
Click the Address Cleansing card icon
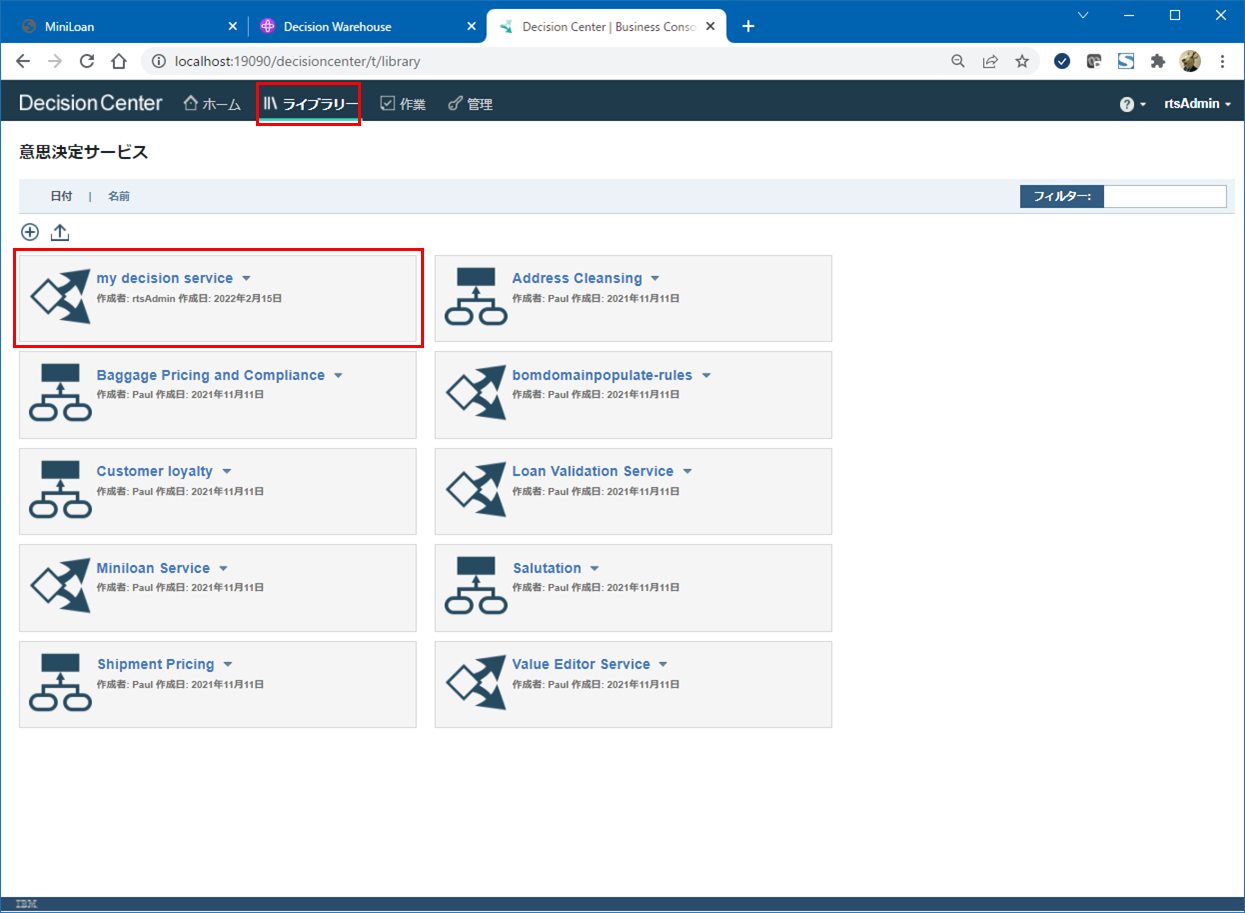476,296
